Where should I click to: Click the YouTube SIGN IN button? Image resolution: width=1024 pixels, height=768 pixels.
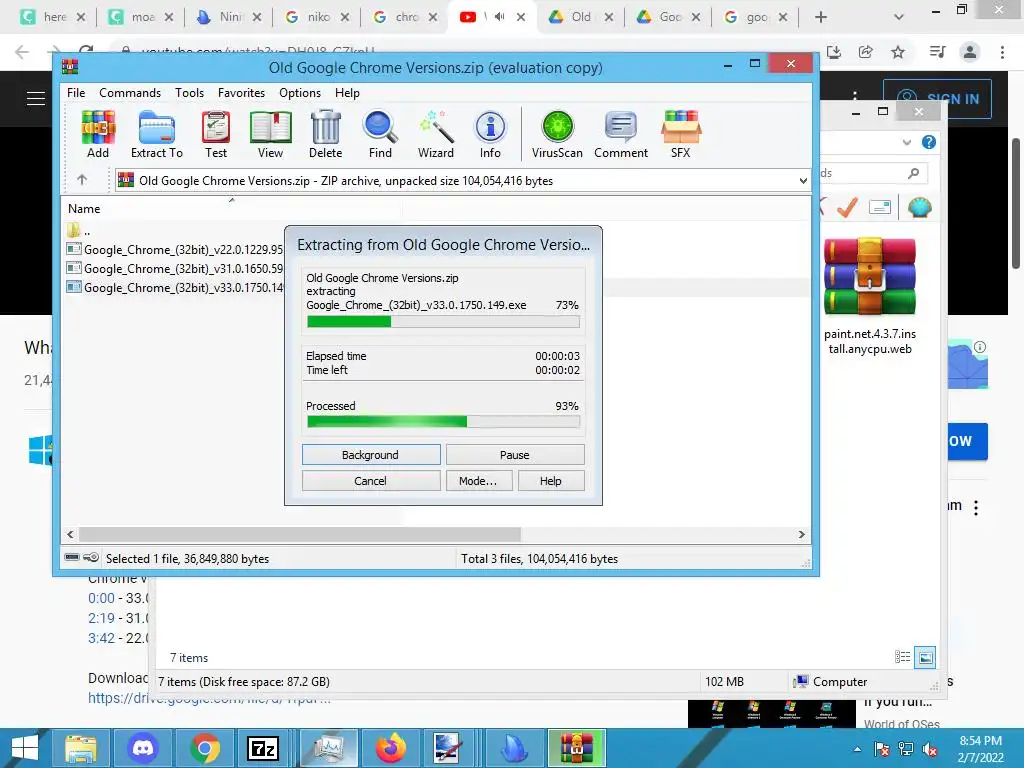pyautogui.click(x=938, y=99)
